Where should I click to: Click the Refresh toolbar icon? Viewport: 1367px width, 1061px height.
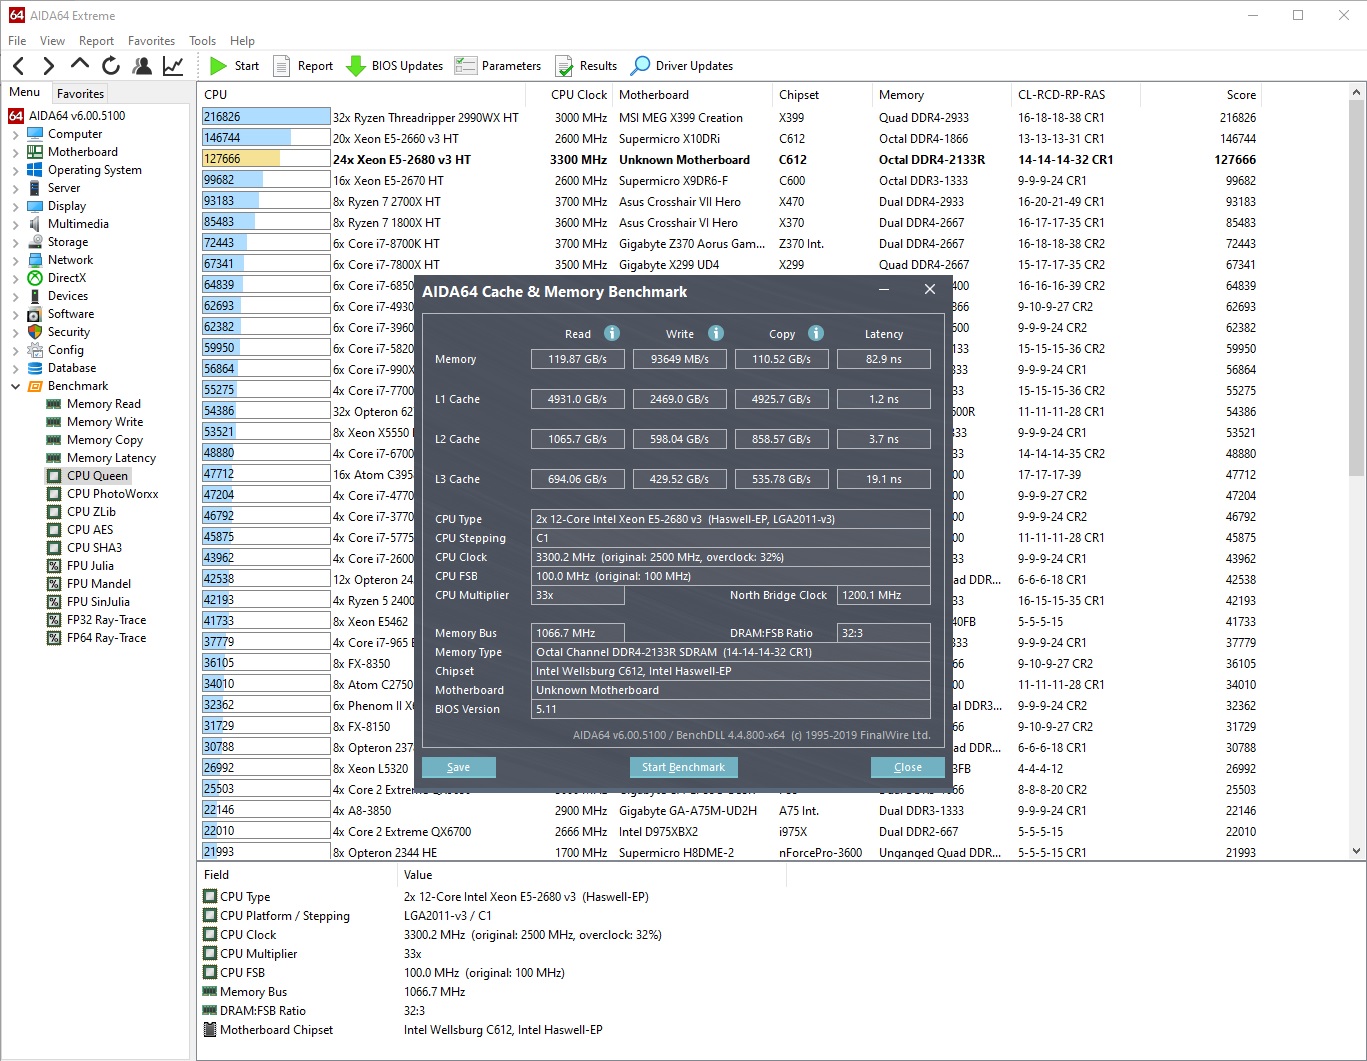[111, 66]
